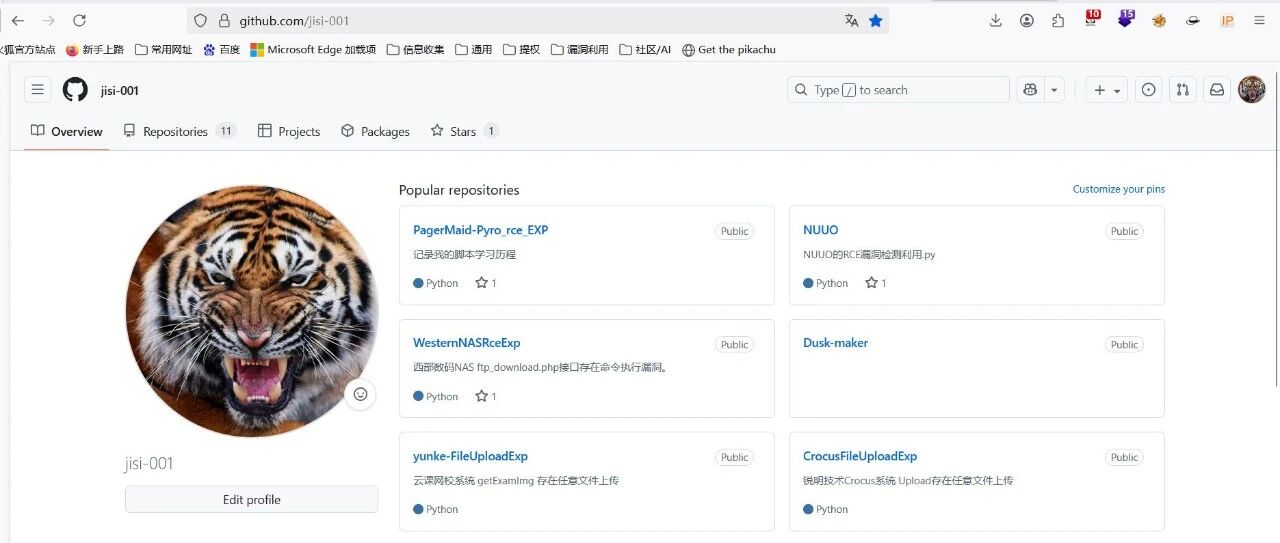Click the browser forward arrow
This screenshot has width=1280, height=543.
[x=49, y=20]
